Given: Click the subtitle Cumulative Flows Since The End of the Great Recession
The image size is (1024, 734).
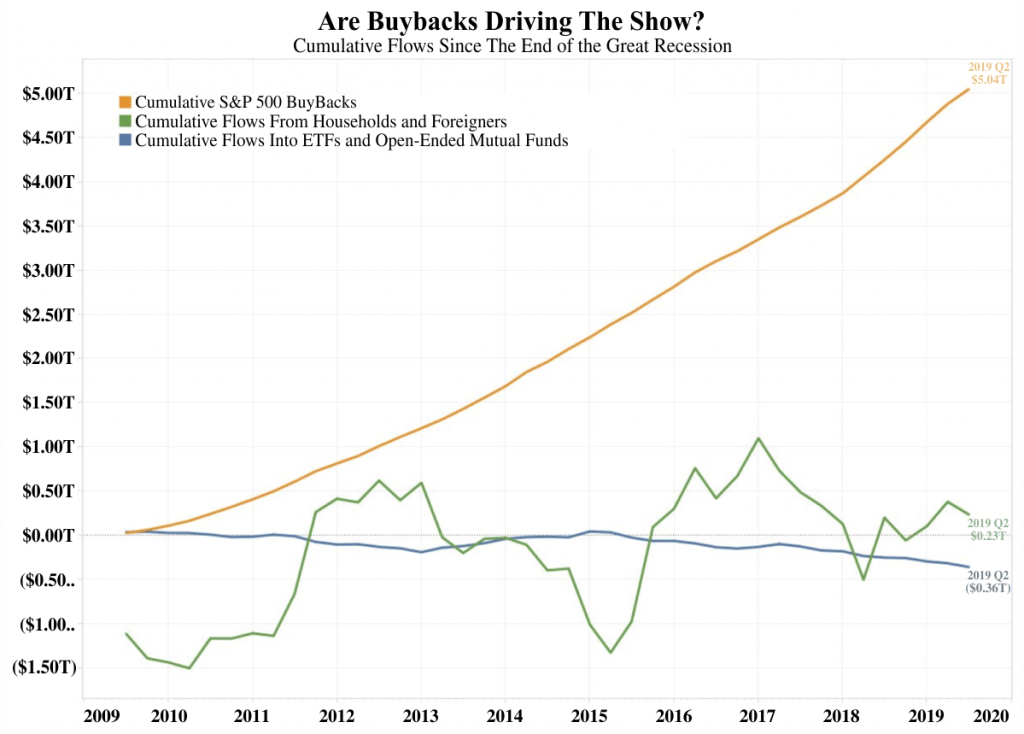Looking at the screenshot, I should (512, 46).
